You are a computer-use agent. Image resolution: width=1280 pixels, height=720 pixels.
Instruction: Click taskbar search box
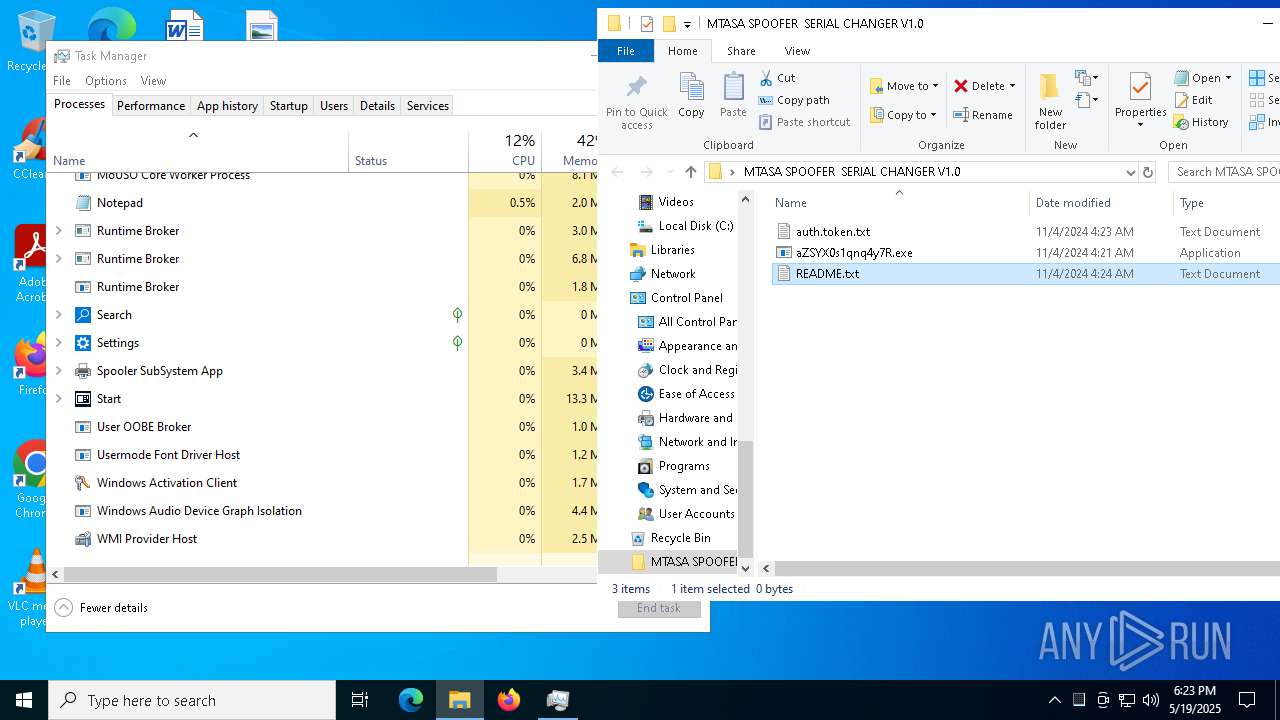(192, 700)
